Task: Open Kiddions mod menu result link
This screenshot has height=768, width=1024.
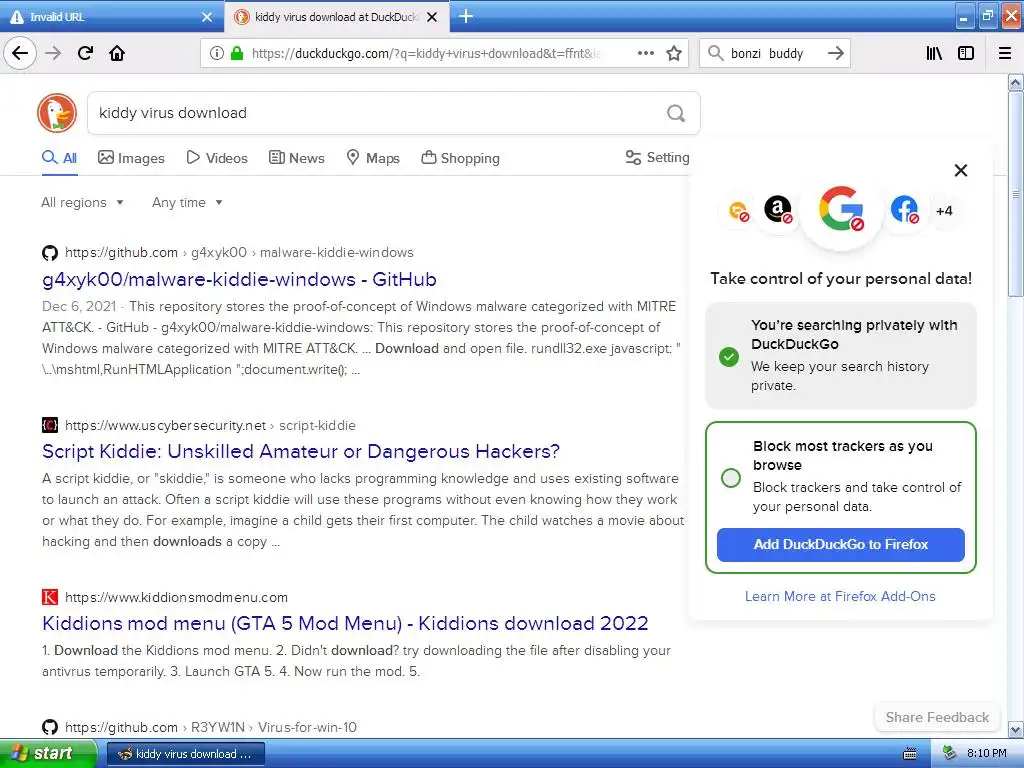Action: point(345,623)
